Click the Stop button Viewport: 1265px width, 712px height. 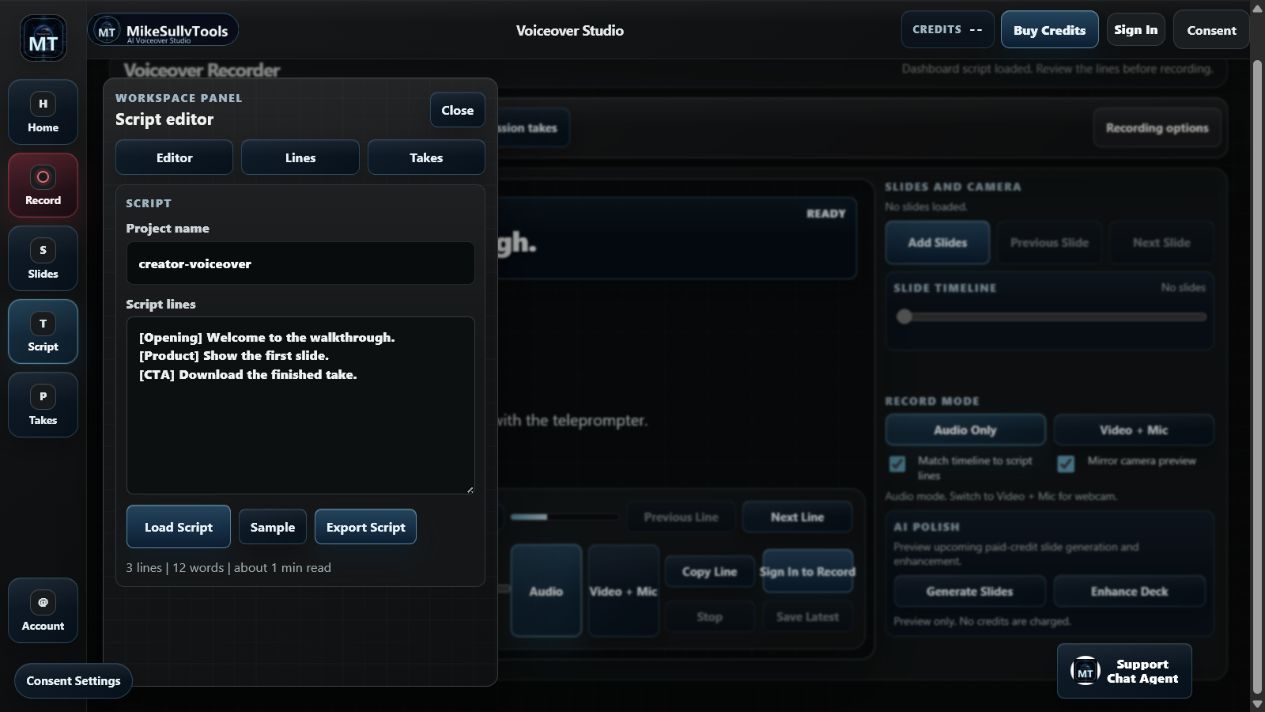tap(709, 617)
